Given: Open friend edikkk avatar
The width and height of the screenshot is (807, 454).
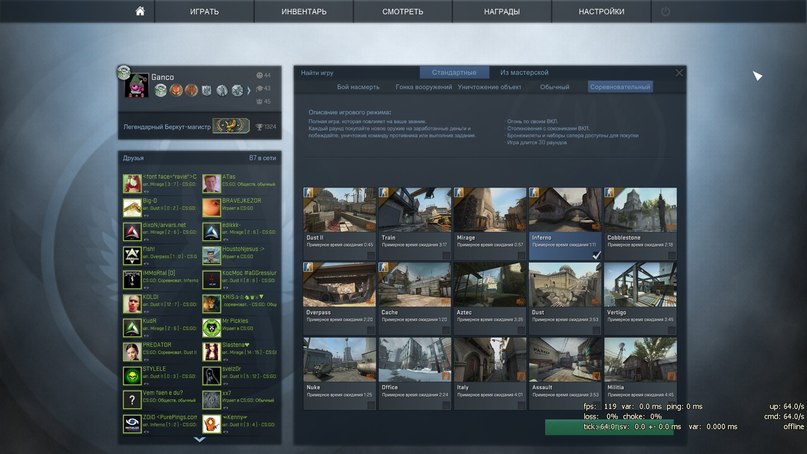Looking at the screenshot, I should [x=212, y=232].
